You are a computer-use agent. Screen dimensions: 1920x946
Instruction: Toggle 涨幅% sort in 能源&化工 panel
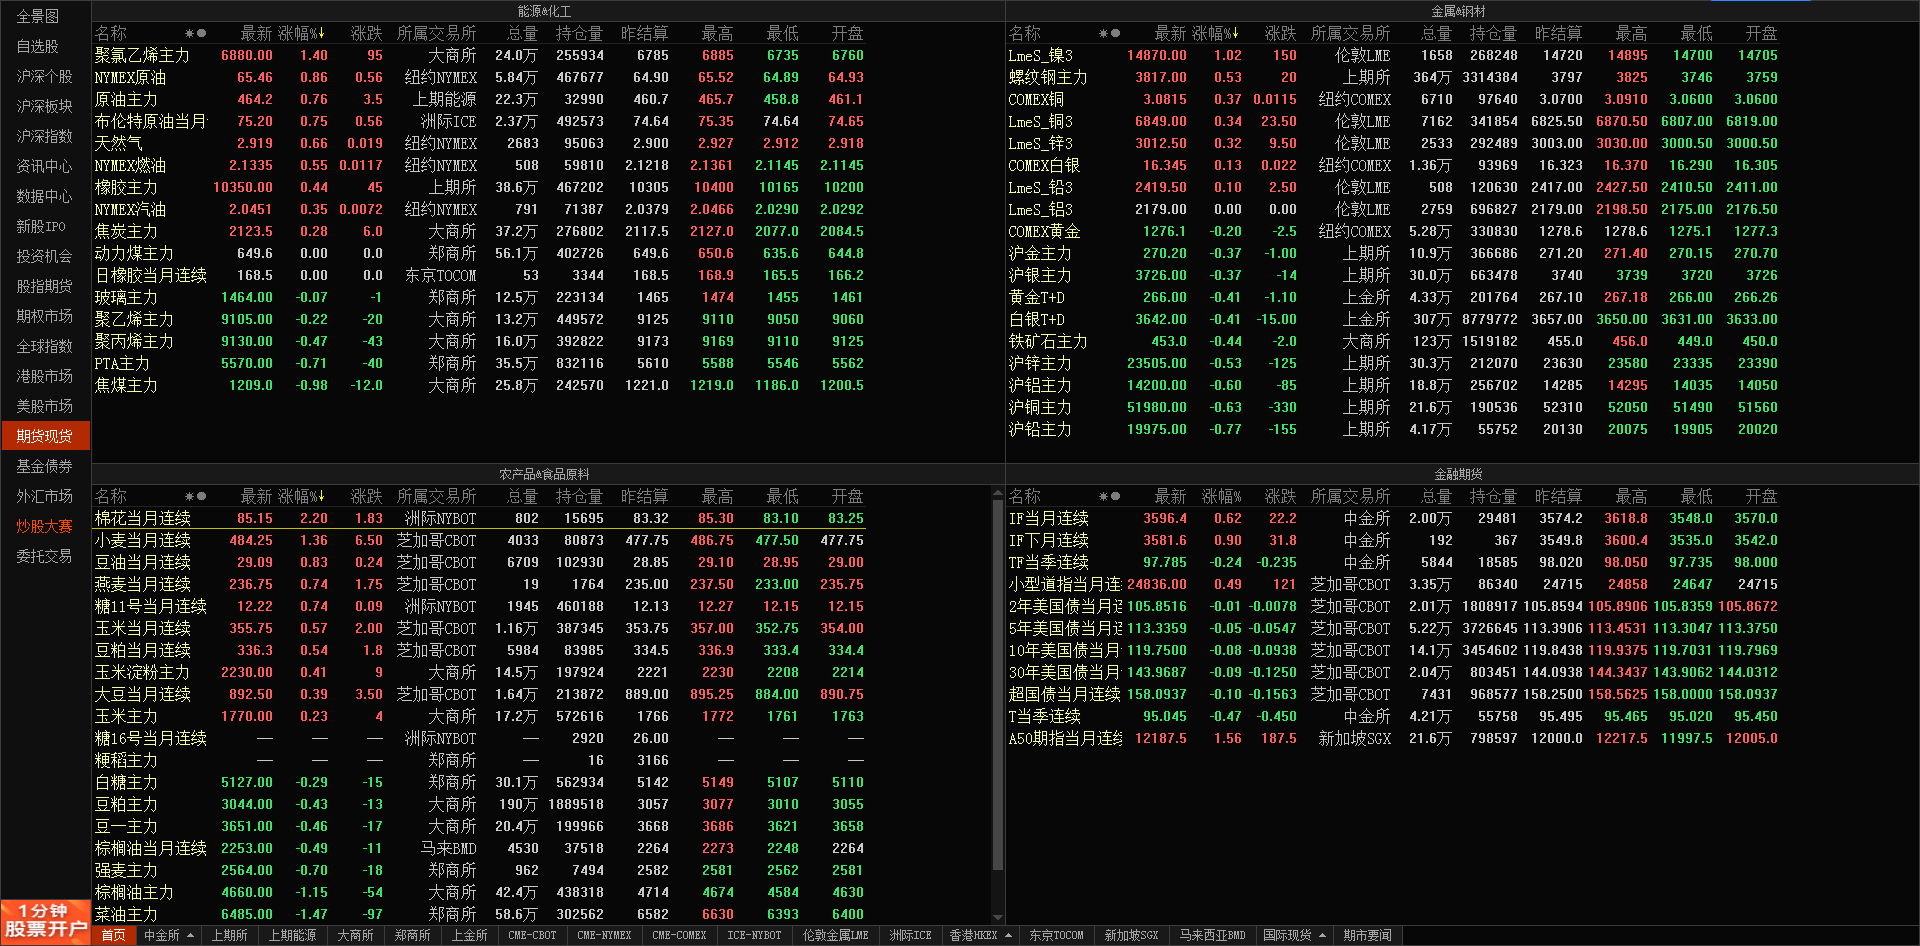(301, 33)
